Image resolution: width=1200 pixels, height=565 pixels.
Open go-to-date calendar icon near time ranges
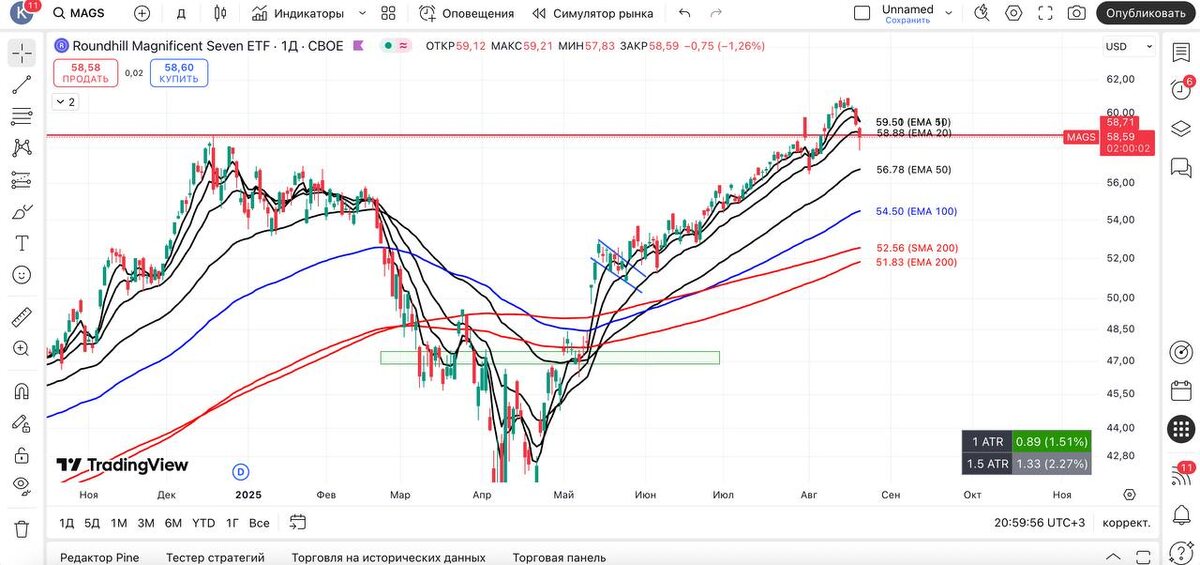(297, 521)
